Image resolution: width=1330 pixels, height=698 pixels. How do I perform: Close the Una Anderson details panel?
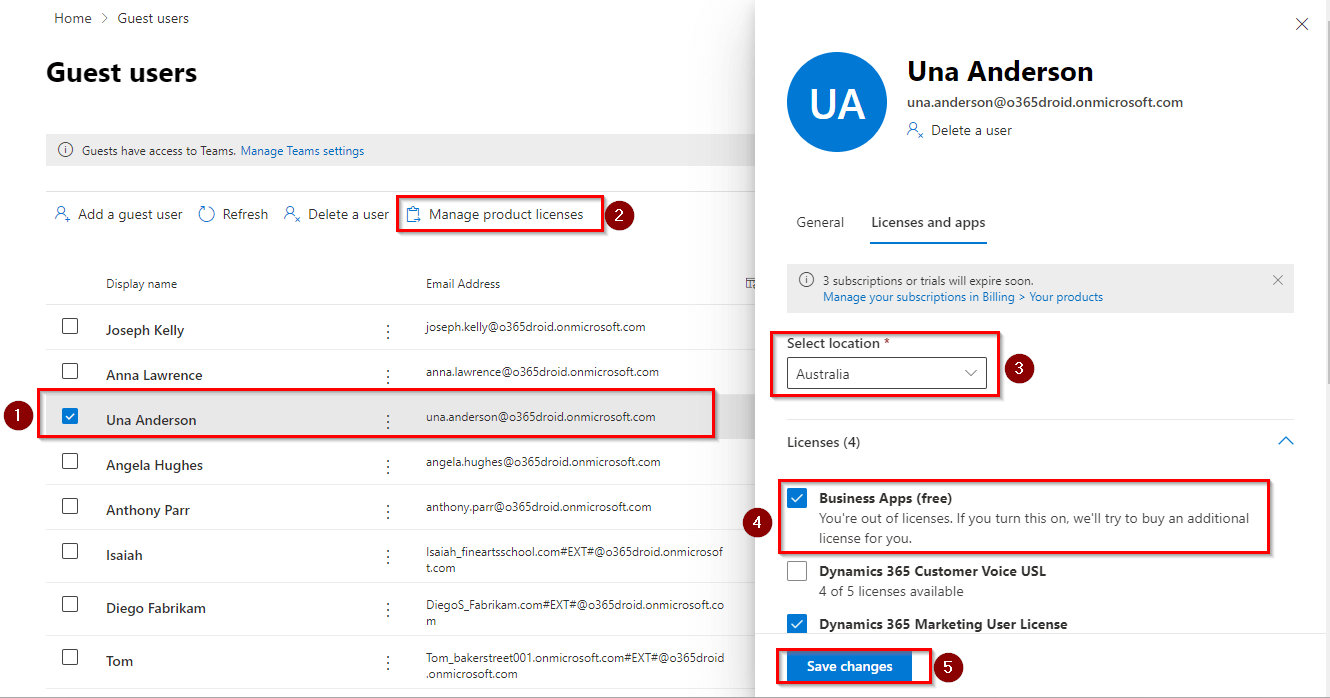[1301, 24]
